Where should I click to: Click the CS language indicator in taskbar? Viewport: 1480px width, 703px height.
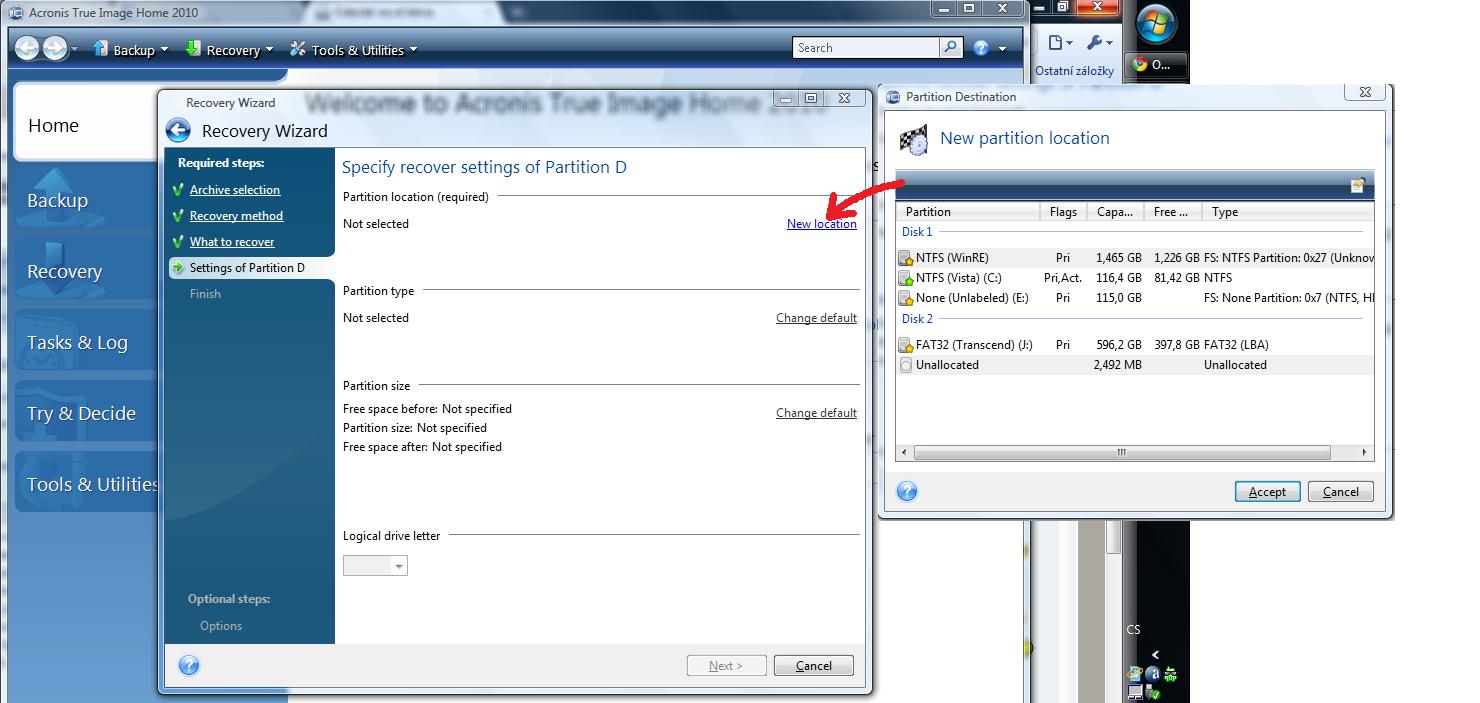[1133, 630]
